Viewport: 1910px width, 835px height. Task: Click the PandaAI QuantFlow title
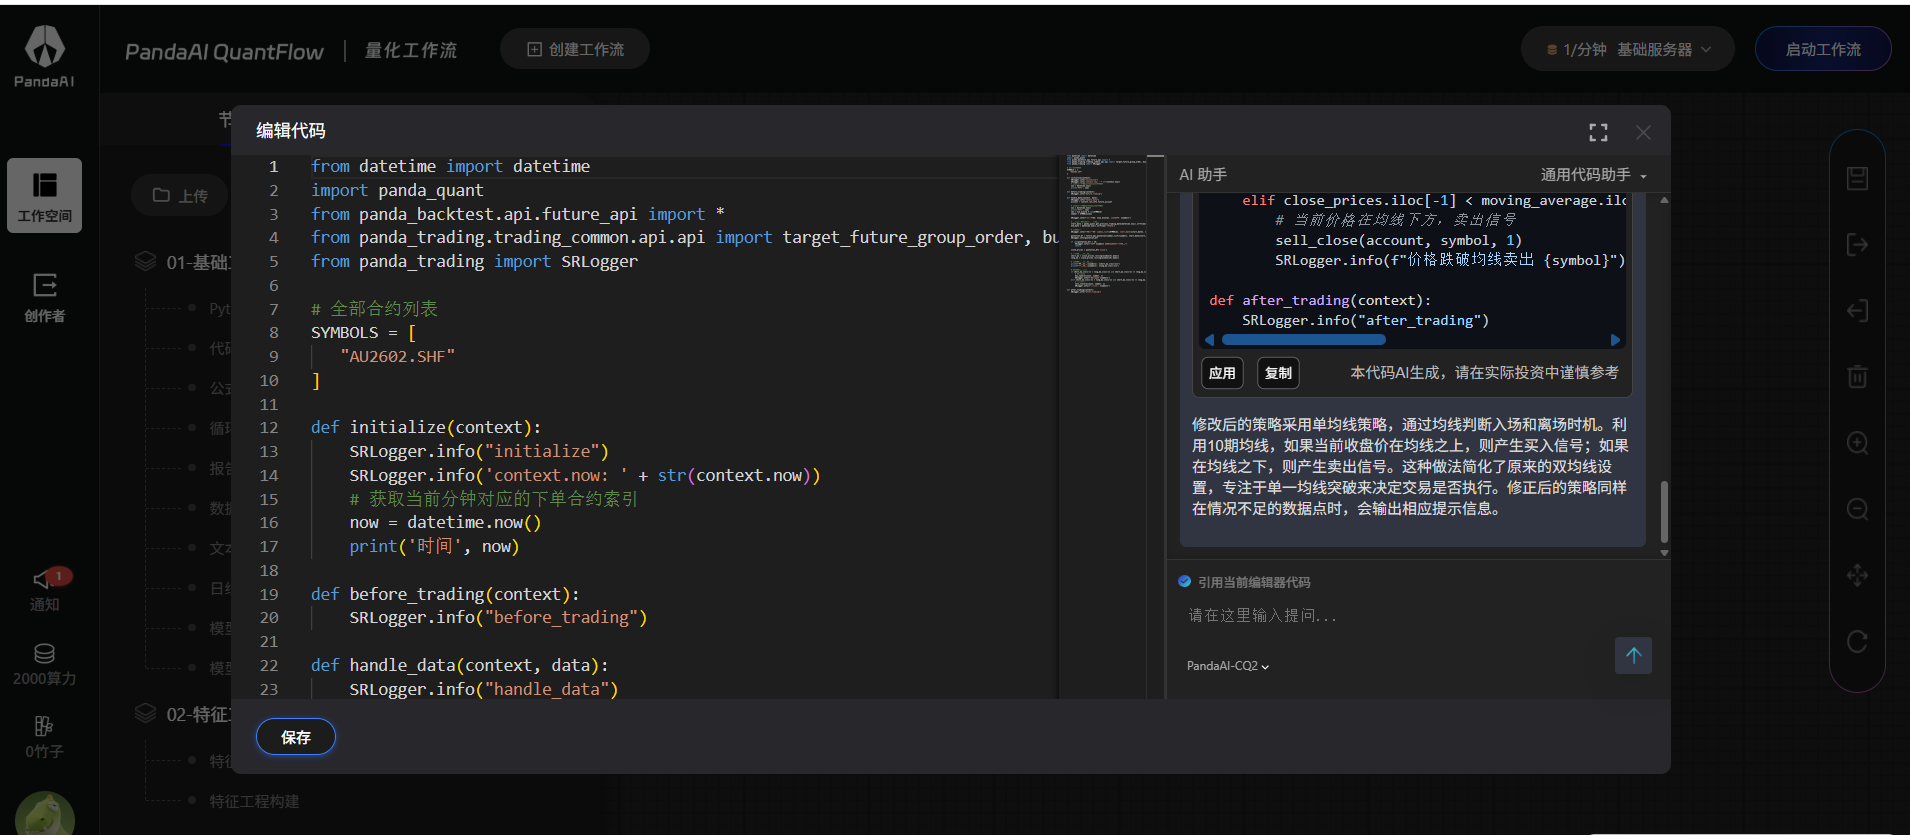224,52
